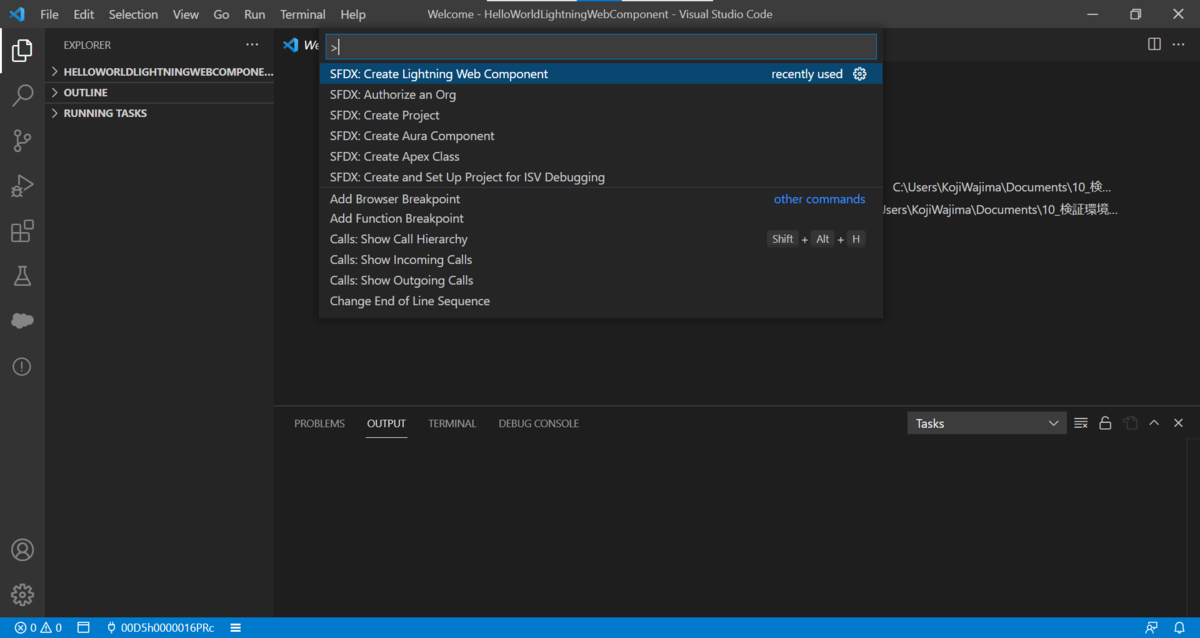The height and width of the screenshot is (638, 1200).
Task: Select Add Function Breakpoint command
Action: pos(601,218)
